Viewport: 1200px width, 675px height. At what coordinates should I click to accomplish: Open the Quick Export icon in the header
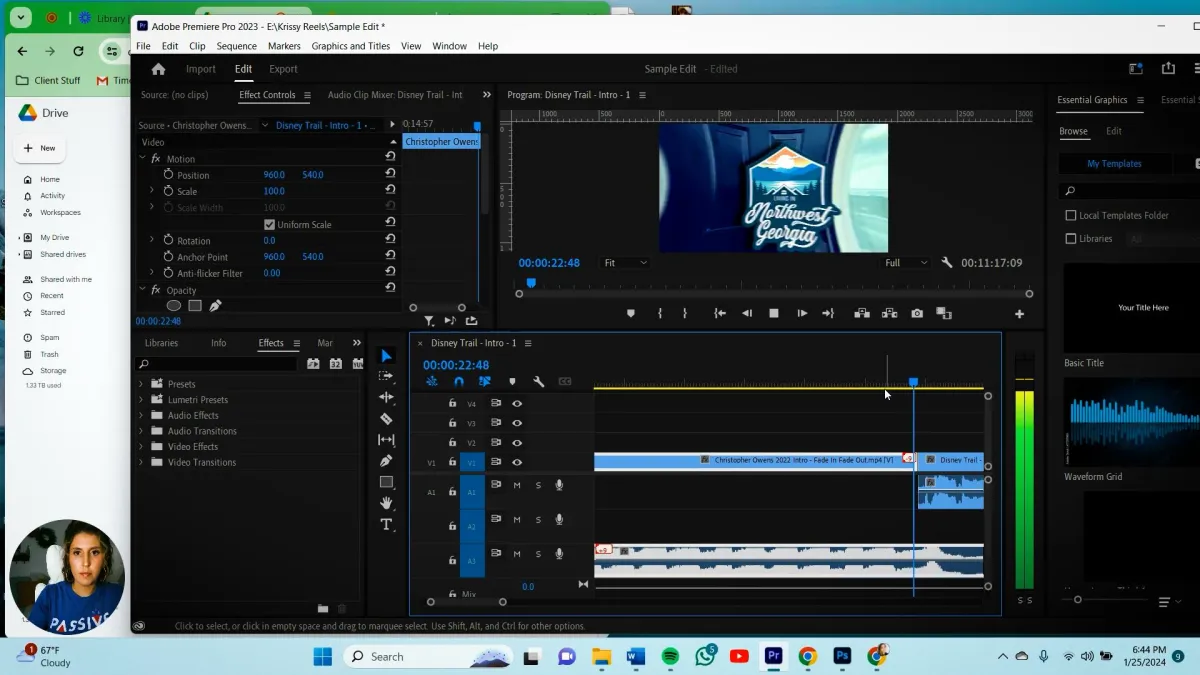(x=1168, y=69)
